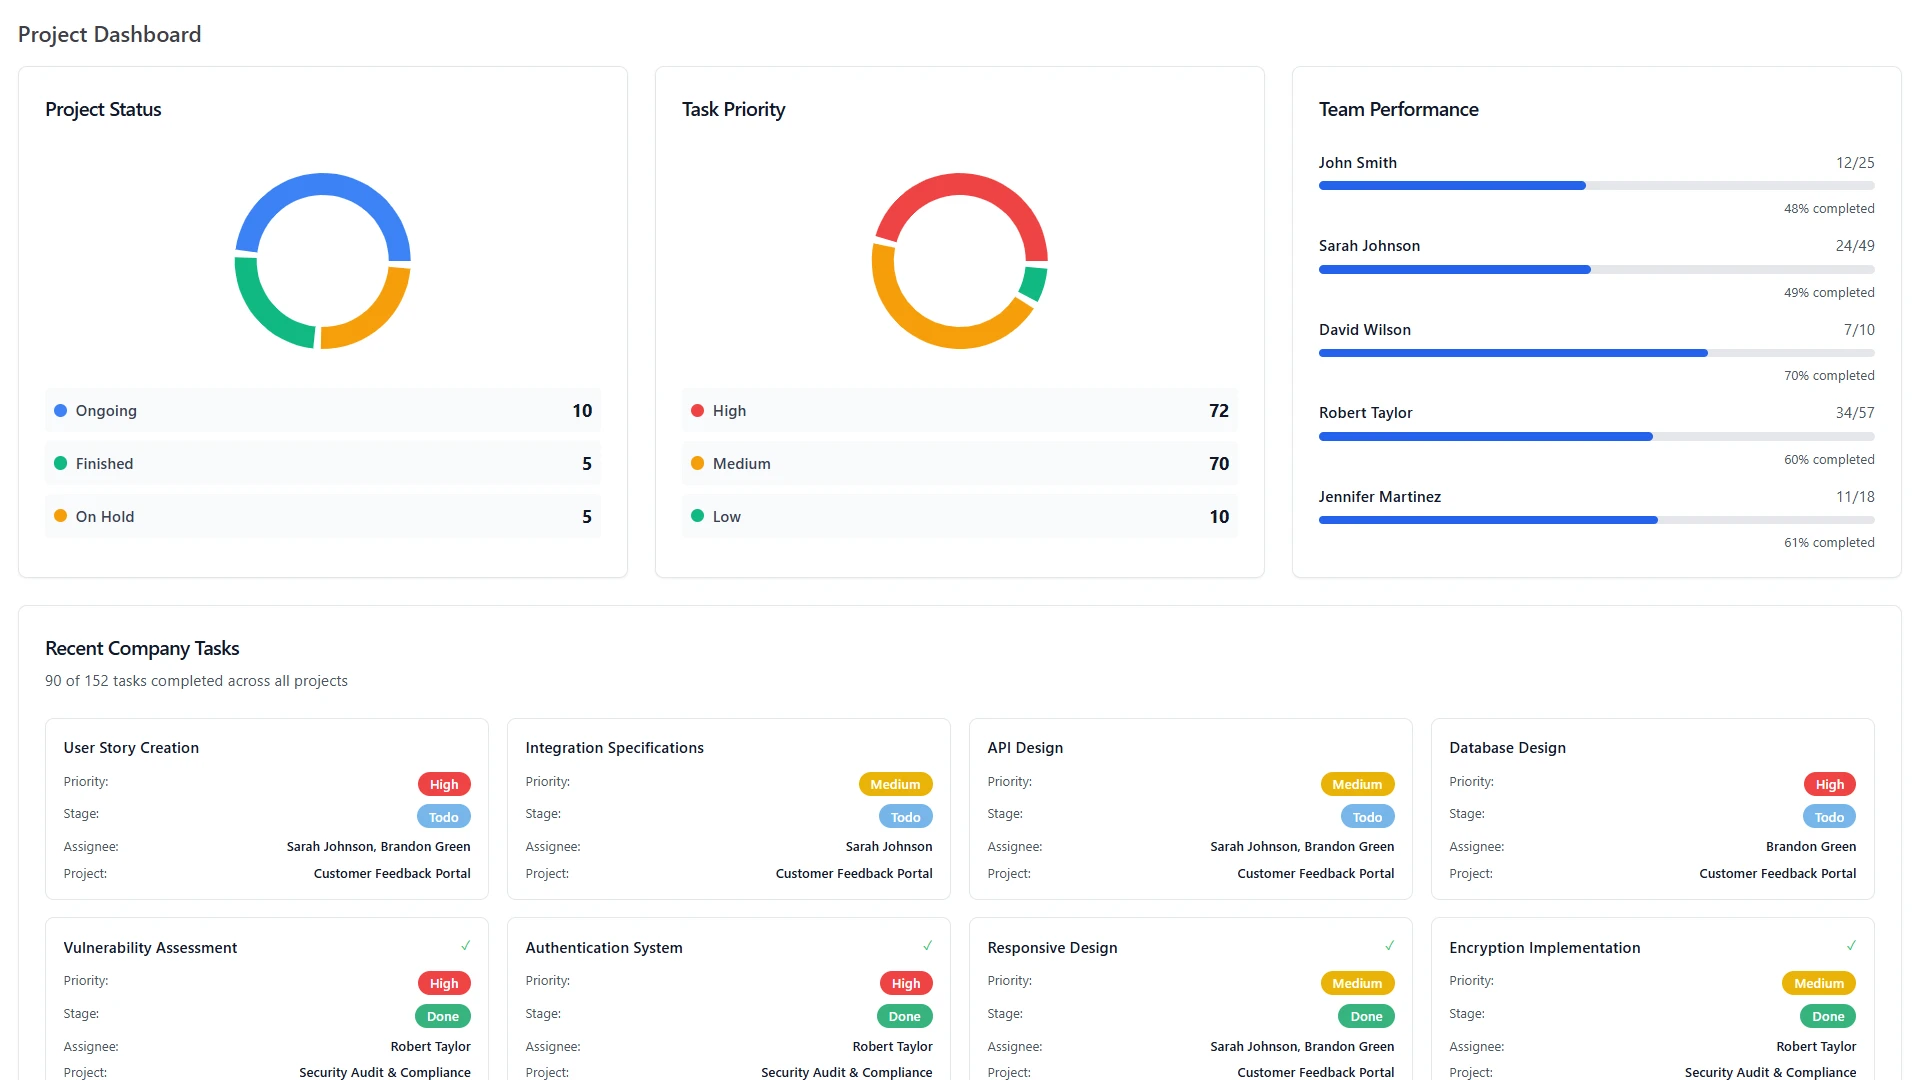Click John Smith's progress bar

1596,186
